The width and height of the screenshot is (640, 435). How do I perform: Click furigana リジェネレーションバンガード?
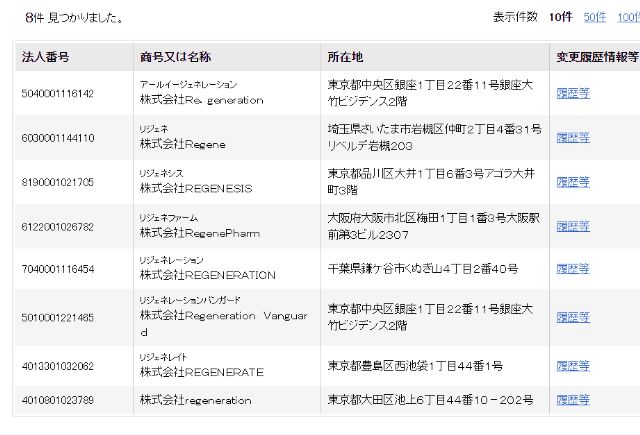click(x=190, y=301)
